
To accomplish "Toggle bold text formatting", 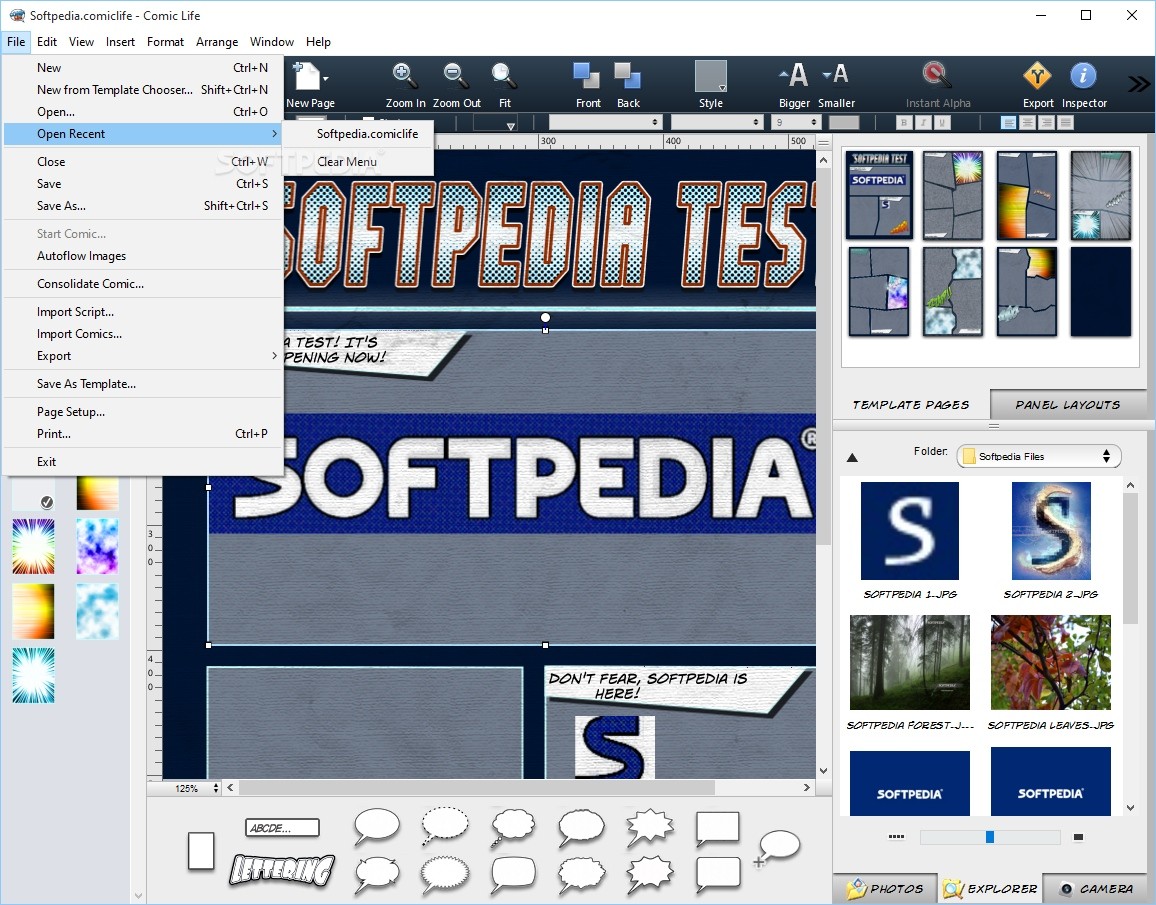I will 904,122.
